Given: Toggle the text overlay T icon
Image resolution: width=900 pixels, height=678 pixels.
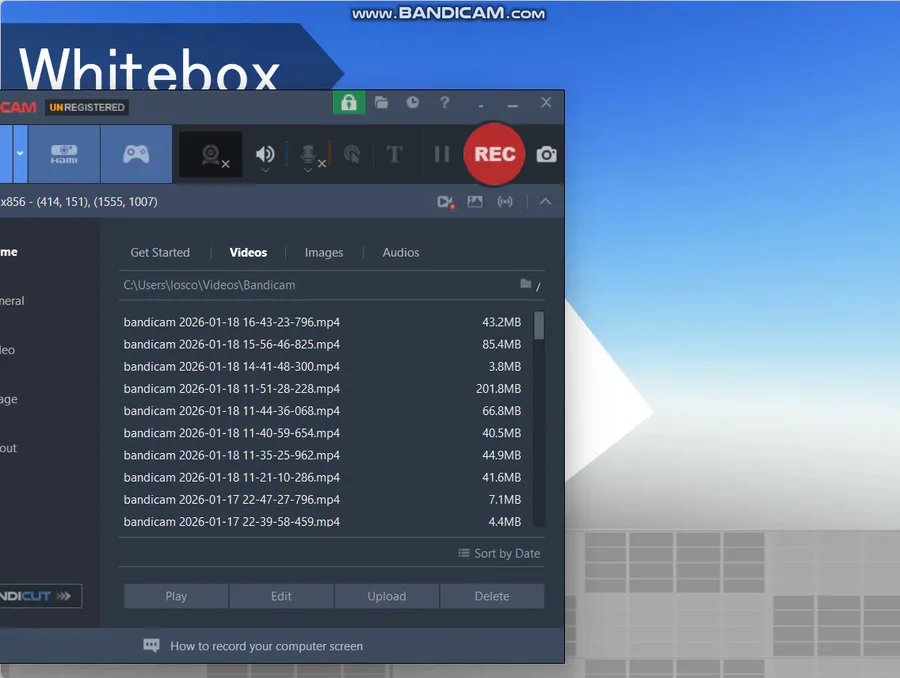Looking at the screenshot, I should click(394, 154).
